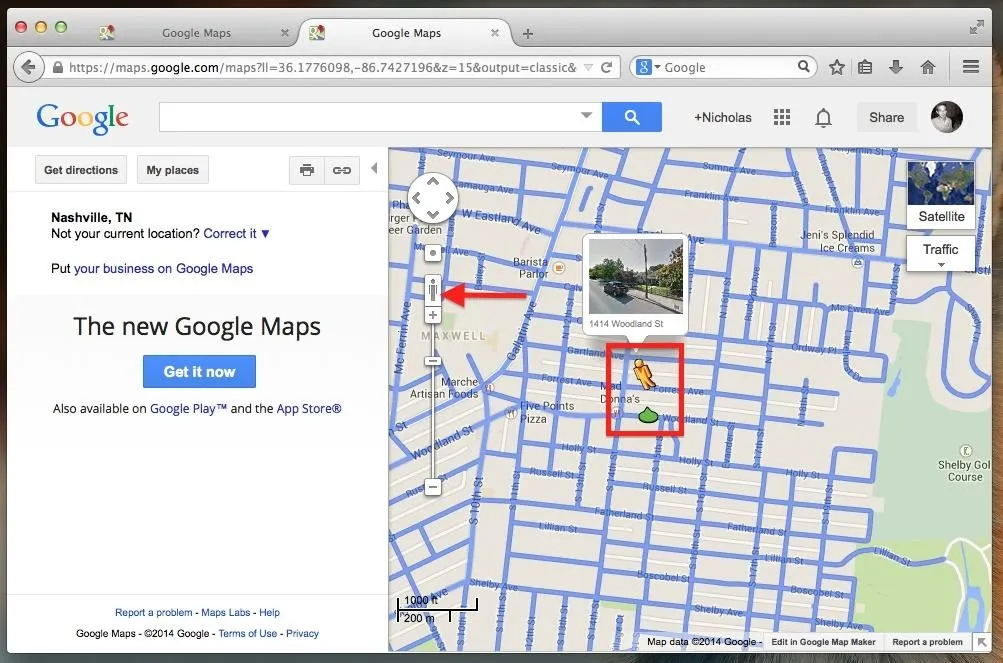This screenshot has height=663, width=1003.
Task: Click the Get it now button
Action: click(x=199, y=371)
